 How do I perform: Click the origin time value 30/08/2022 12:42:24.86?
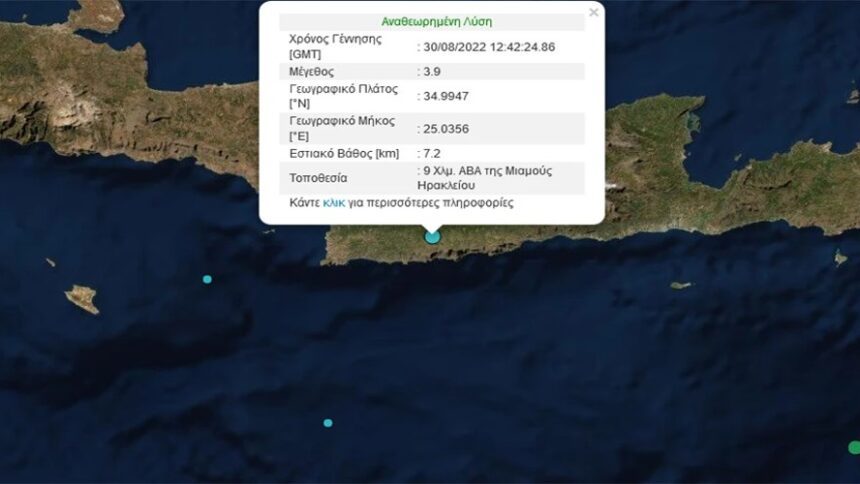(491, 46)
